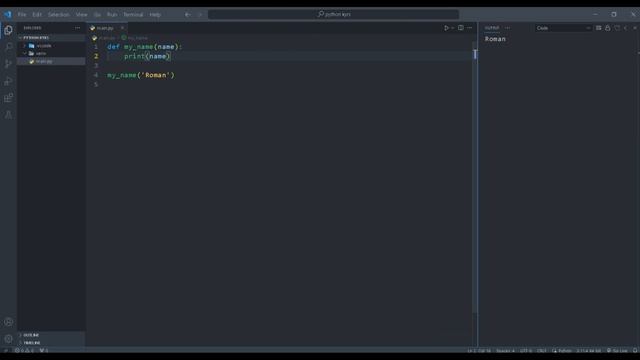Click the my_name breadcrumb symbol
The height and width of the screenshot is (360, 640).
[x=135, y=38]
